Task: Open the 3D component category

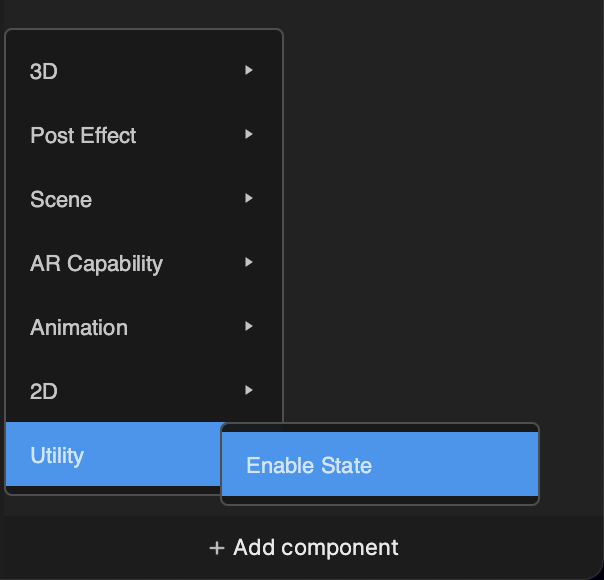Action: (x=144, y=71)
